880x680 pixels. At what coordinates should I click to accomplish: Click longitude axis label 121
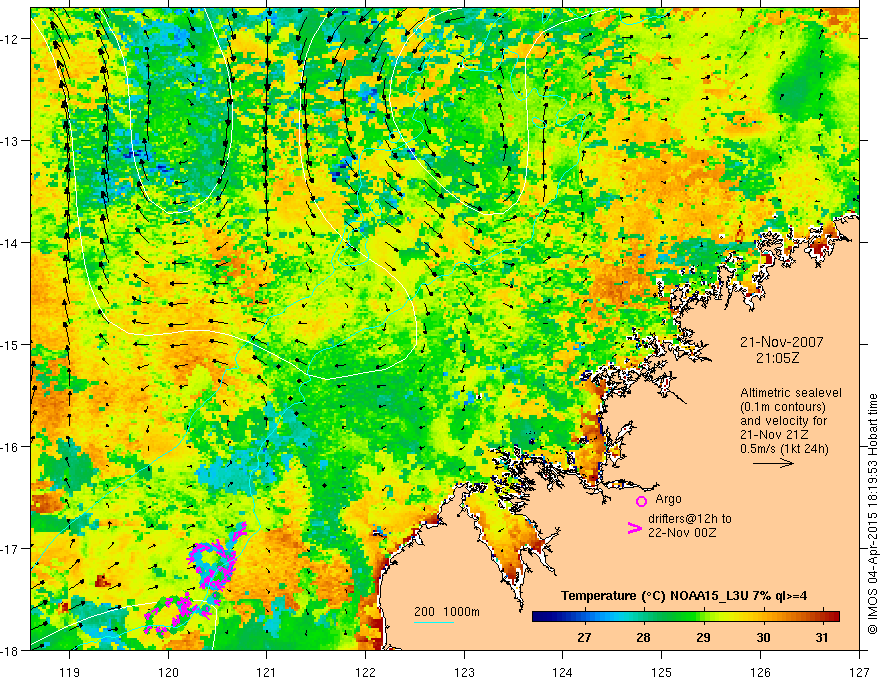[x=267, y=672]
